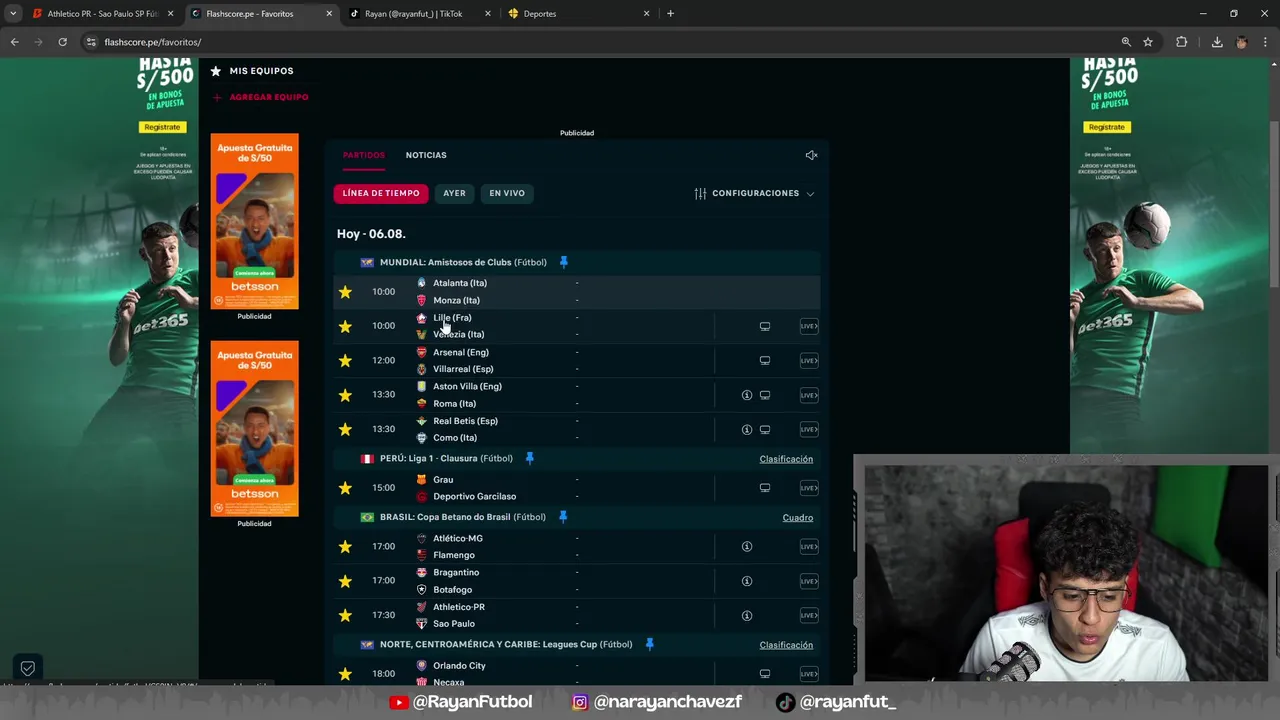Click the browser address bar
1280x720 pixels.
[600, 42]
